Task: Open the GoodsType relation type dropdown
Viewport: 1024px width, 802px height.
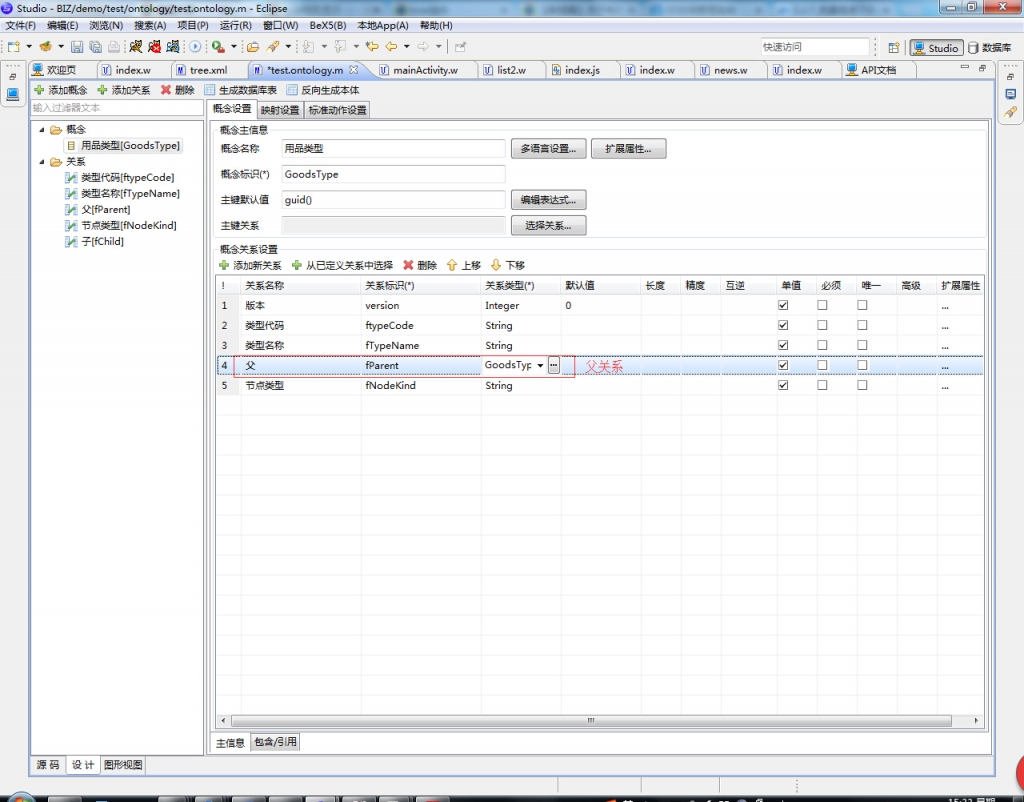Action: tap(540, 365)
